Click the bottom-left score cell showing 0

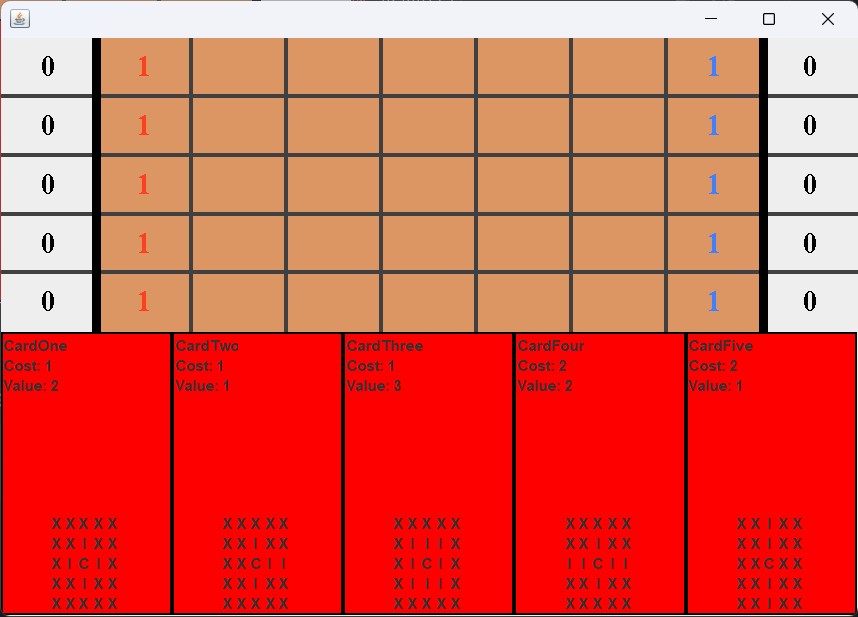pyautogui.click(x=46, y=301)
